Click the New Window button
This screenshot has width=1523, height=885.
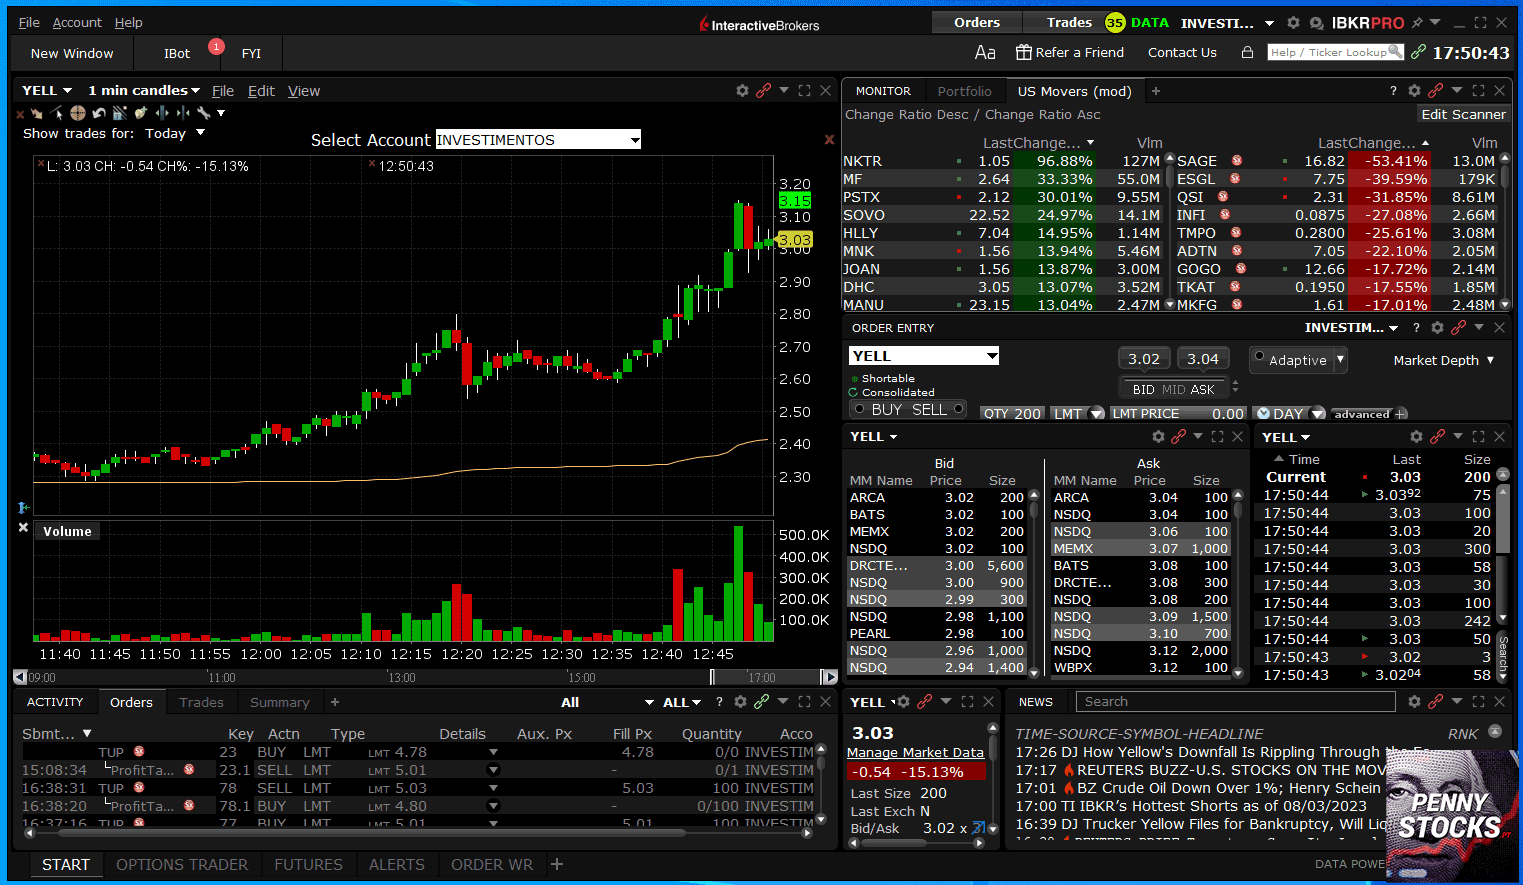(72, 53)
